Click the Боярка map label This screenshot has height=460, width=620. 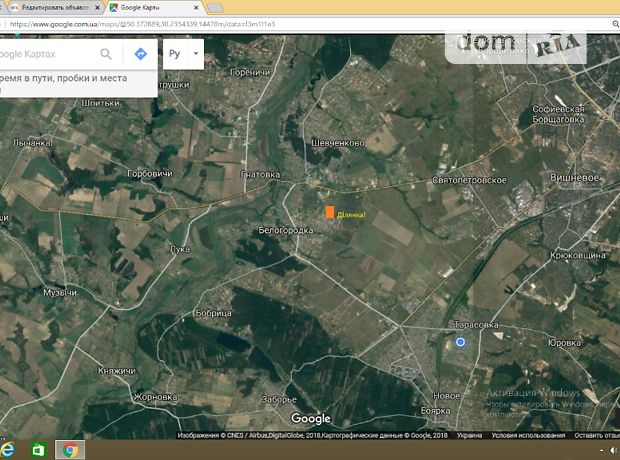tap(435, 411)
